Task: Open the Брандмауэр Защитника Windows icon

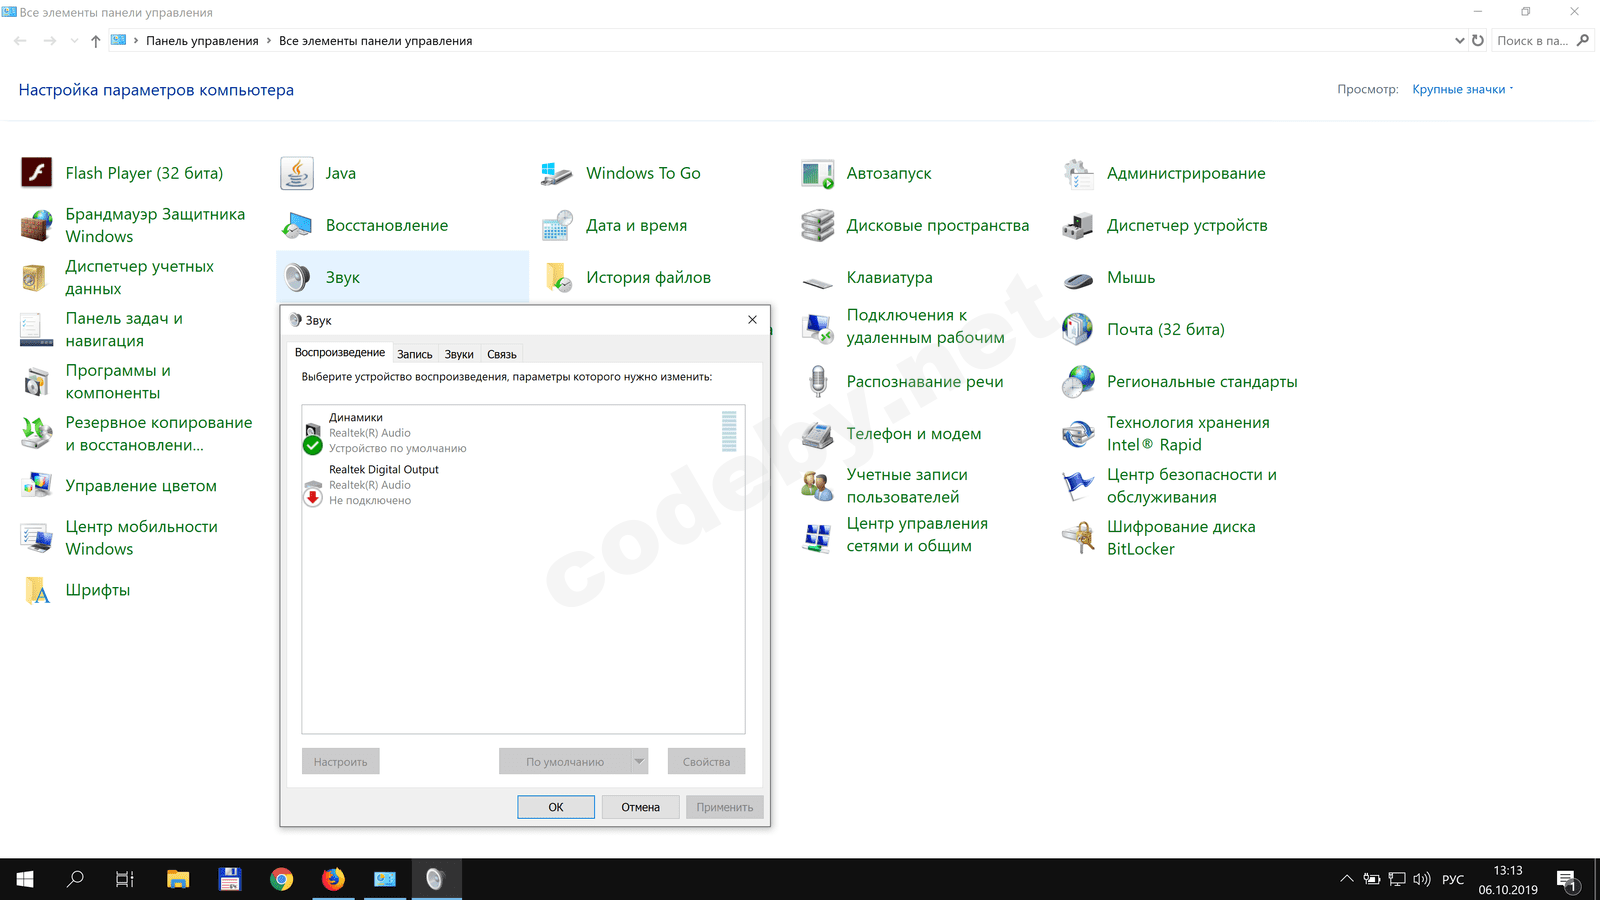Action: (37, 225)
